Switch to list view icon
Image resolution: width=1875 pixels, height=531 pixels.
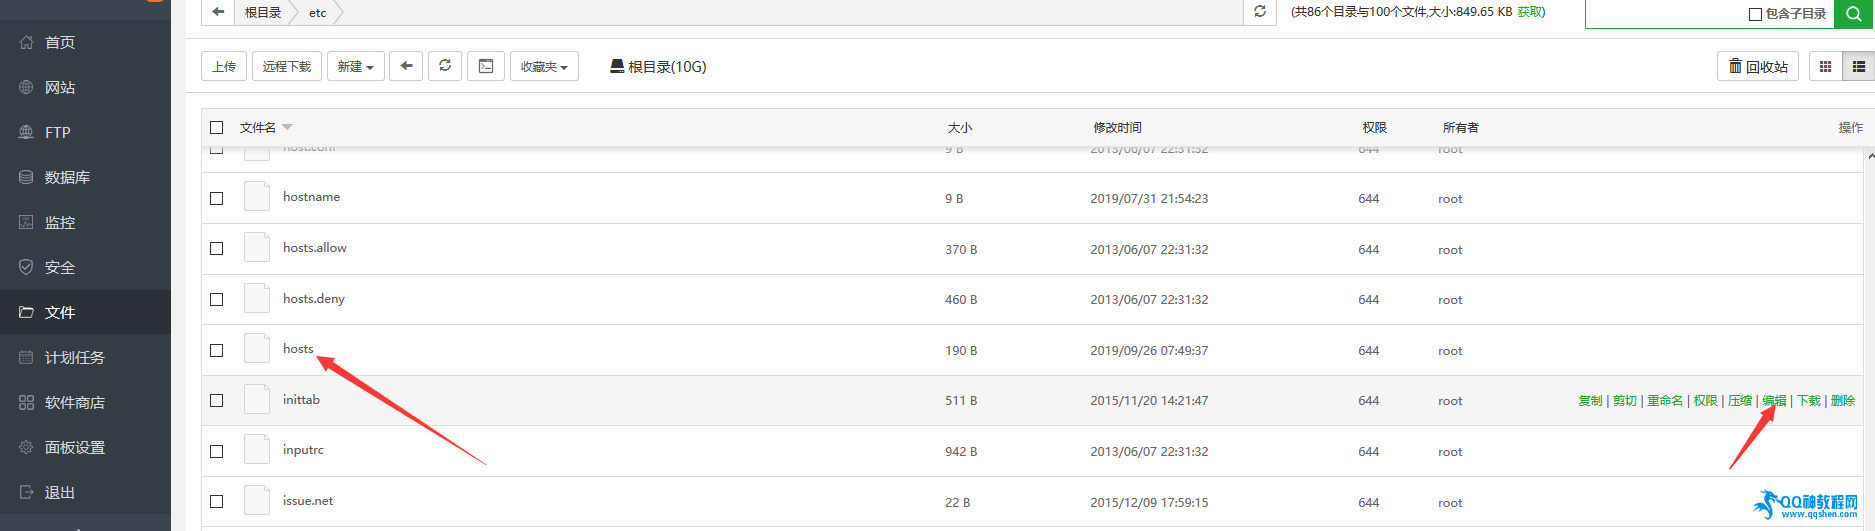point(1858,66)
